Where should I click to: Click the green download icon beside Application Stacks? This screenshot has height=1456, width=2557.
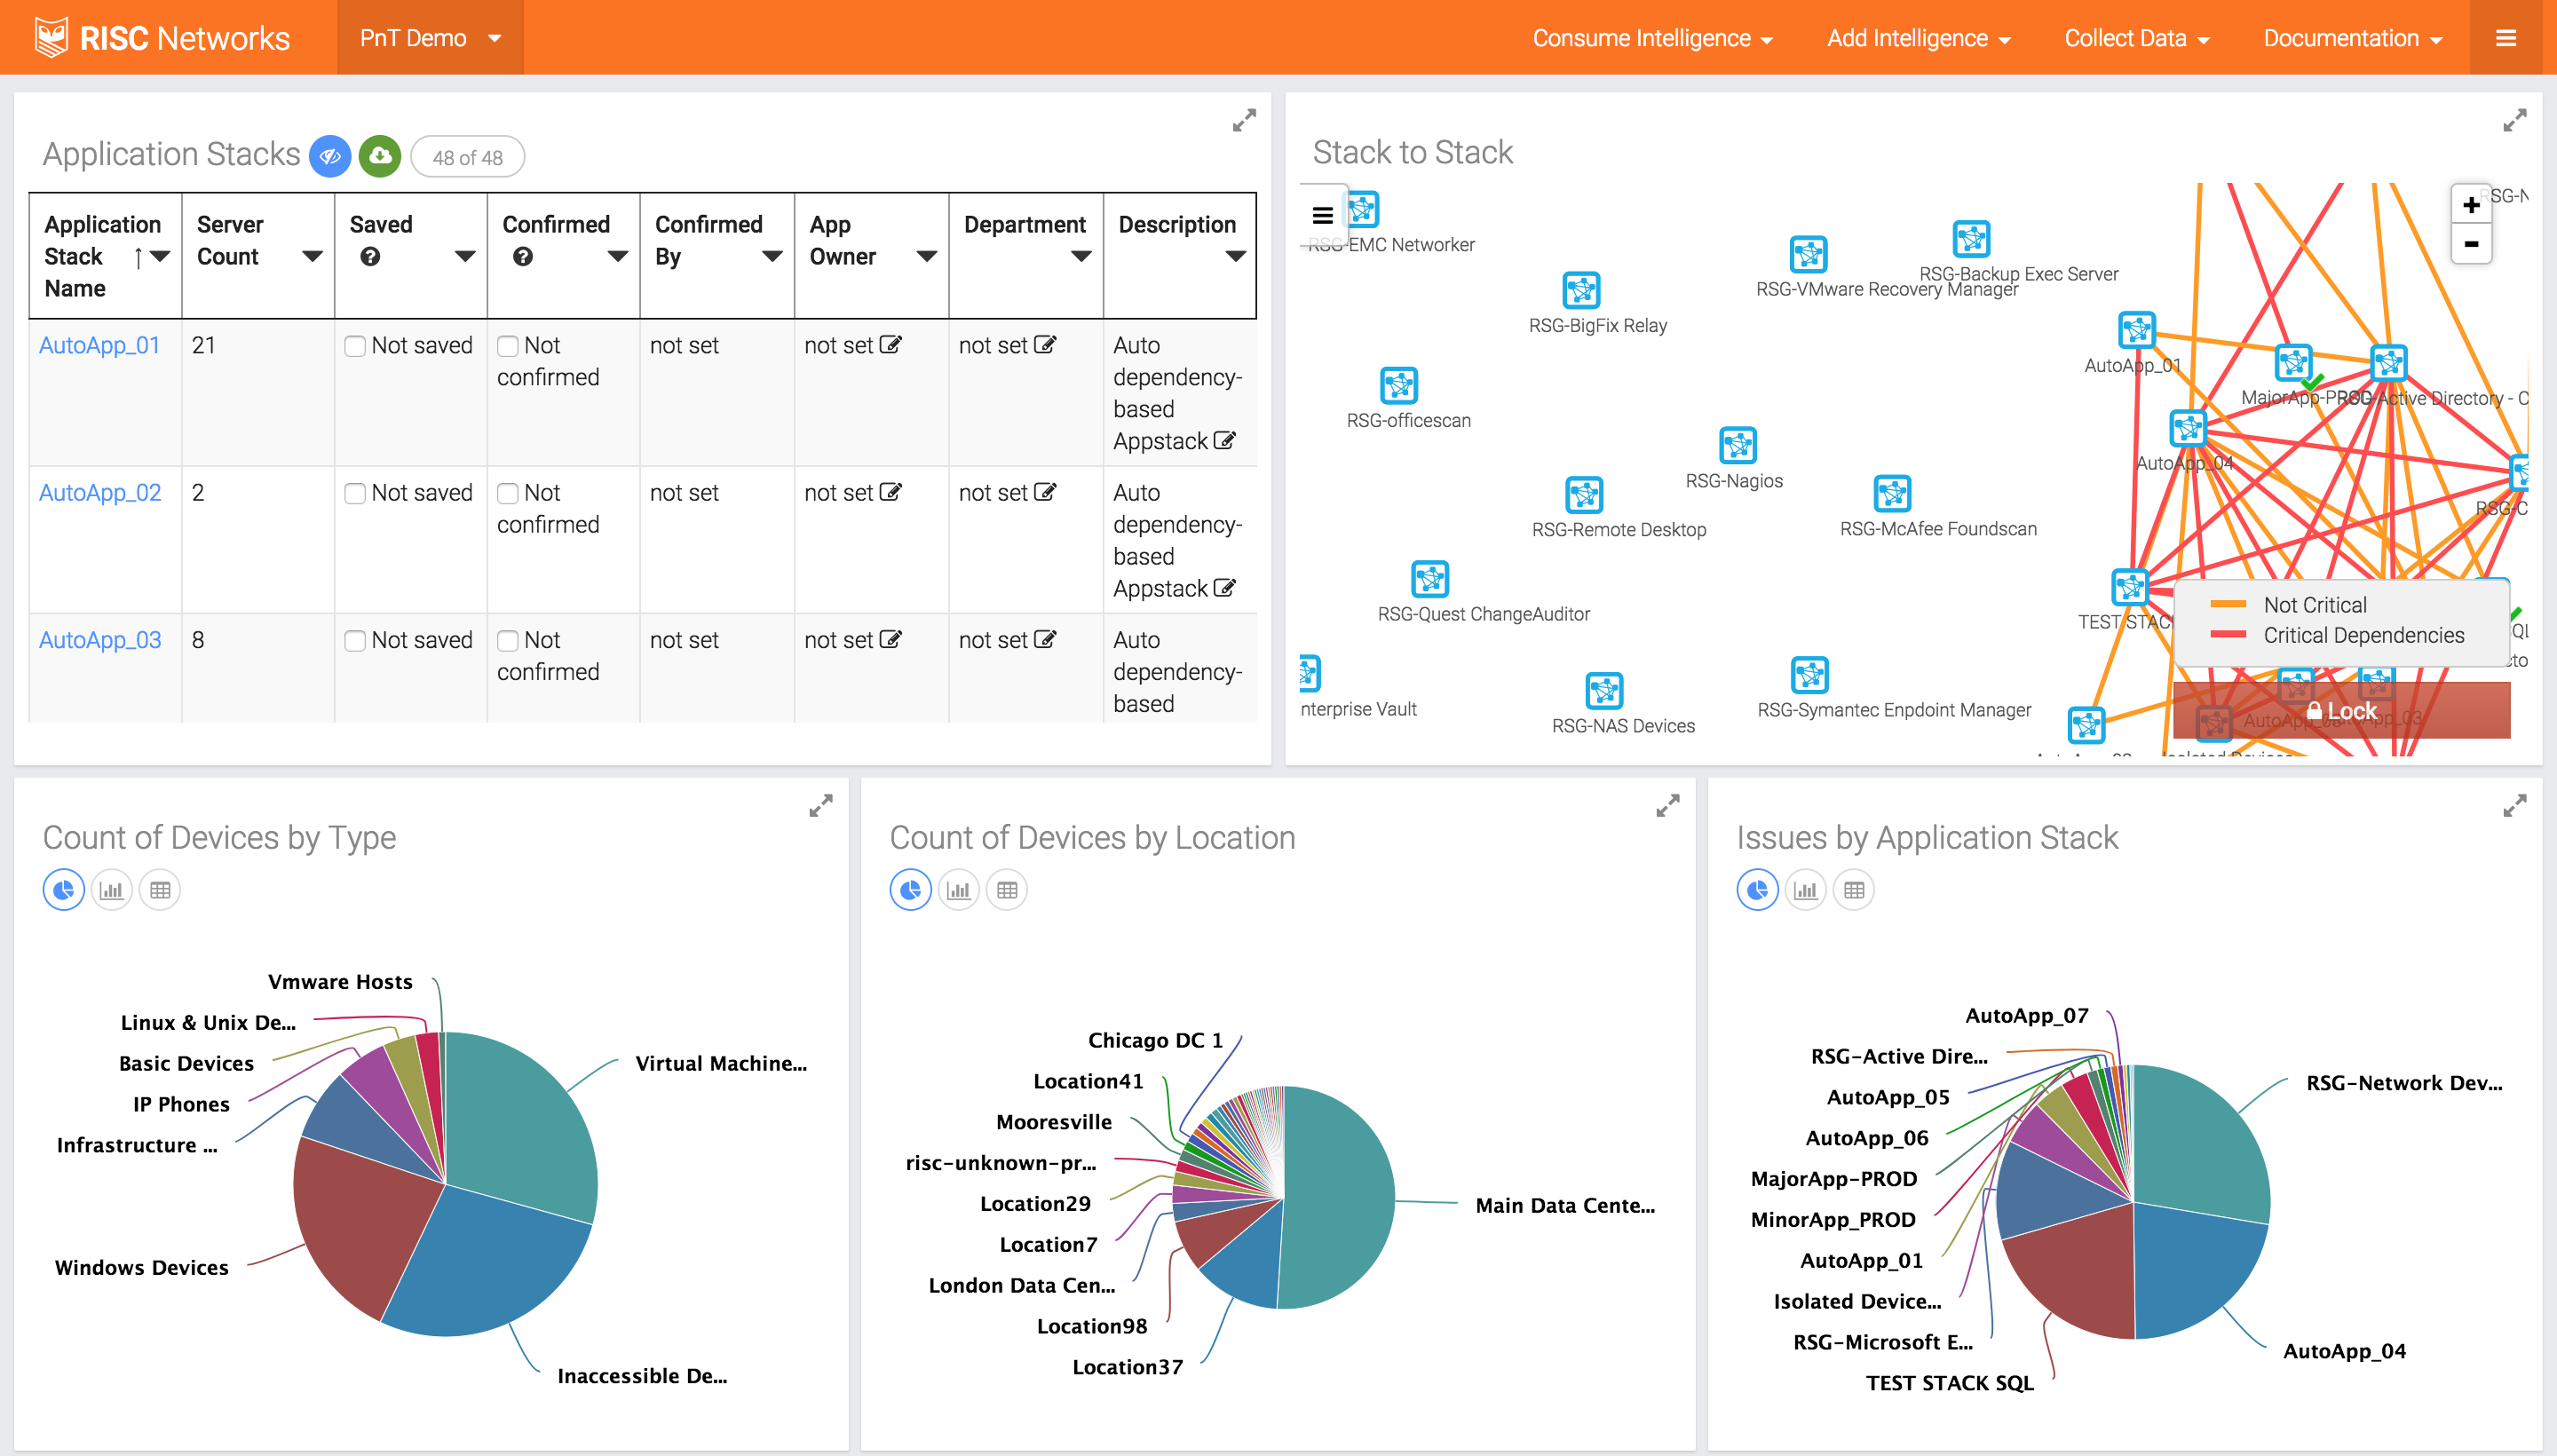pyautogui.click(x=379, y=156)
